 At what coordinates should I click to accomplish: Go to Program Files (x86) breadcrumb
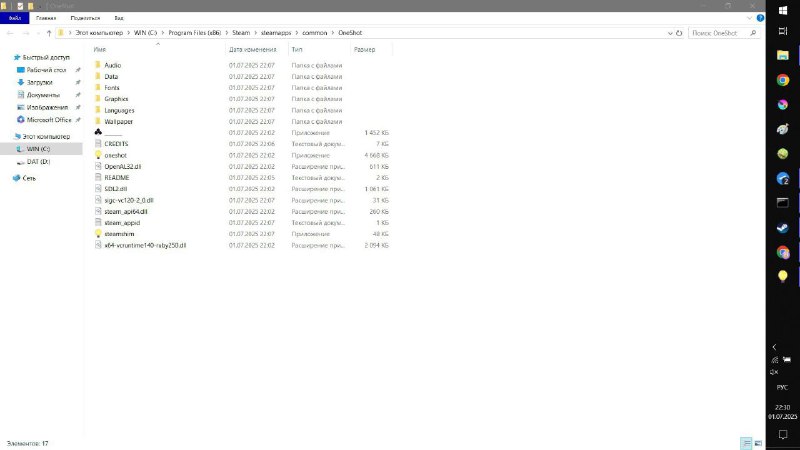(194, 33)
